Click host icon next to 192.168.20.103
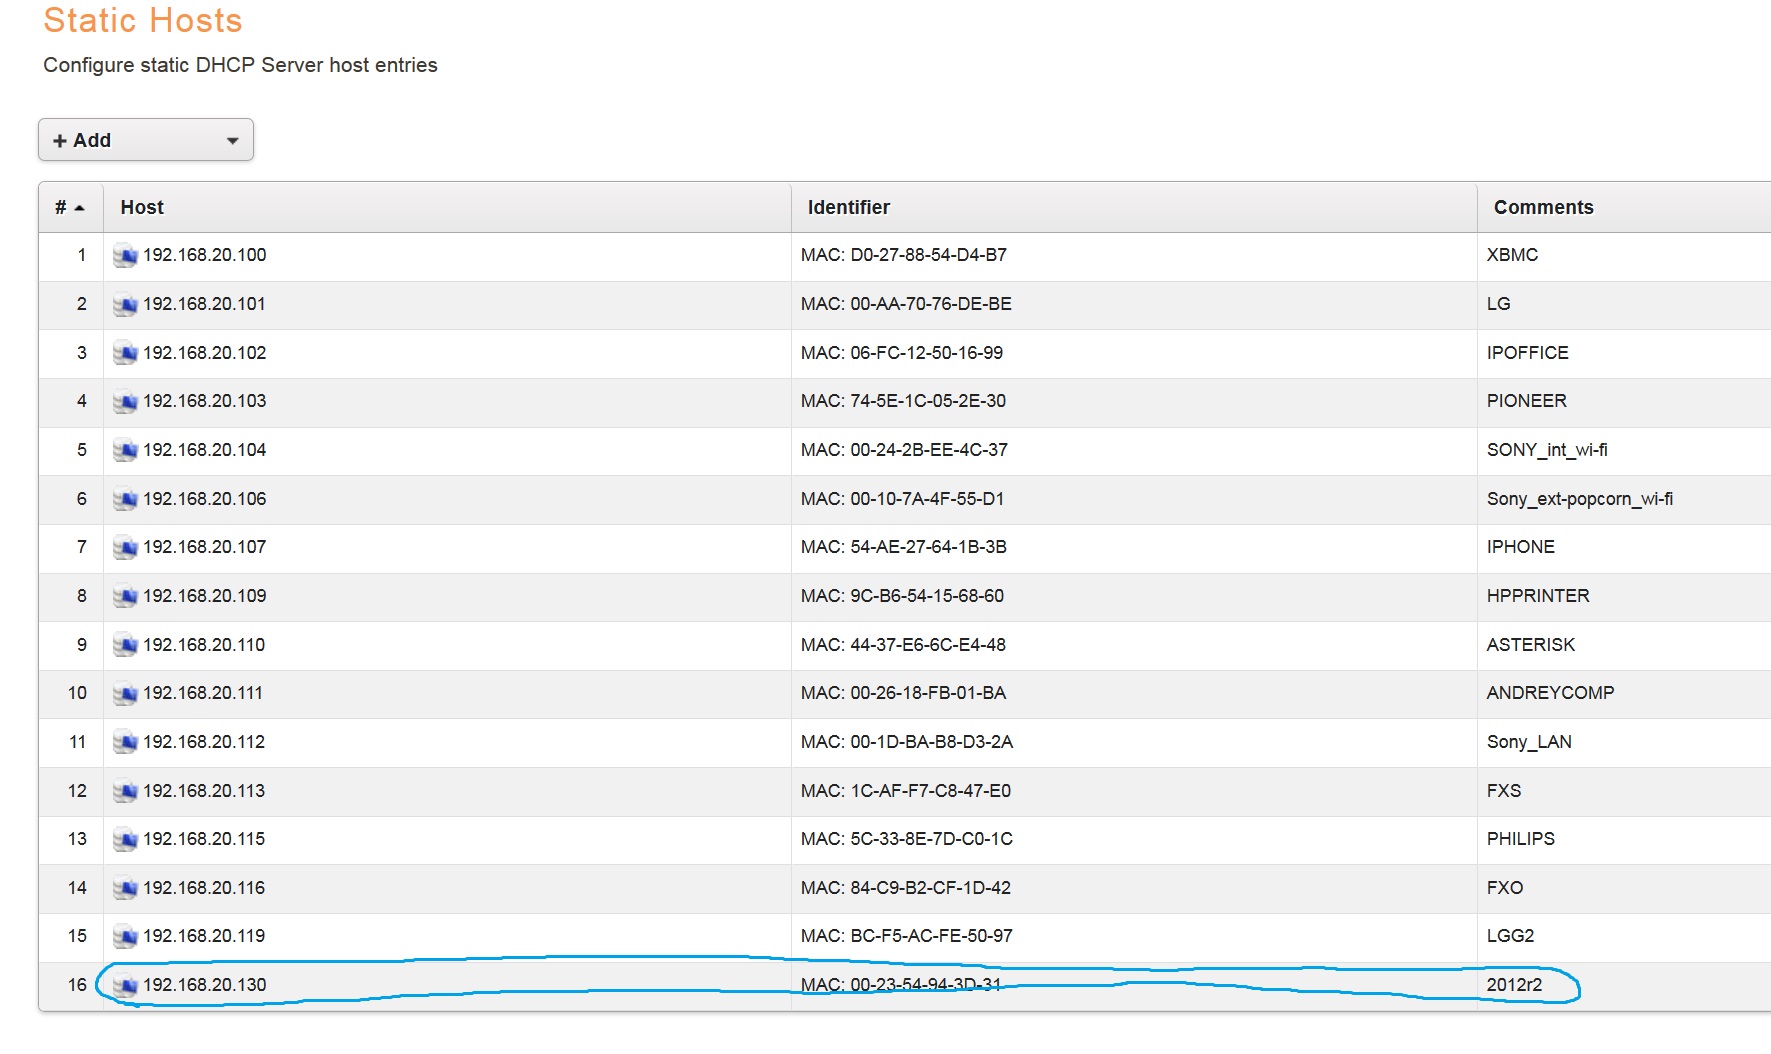Screen dimensions: 1771x1054 pos(125,402)
